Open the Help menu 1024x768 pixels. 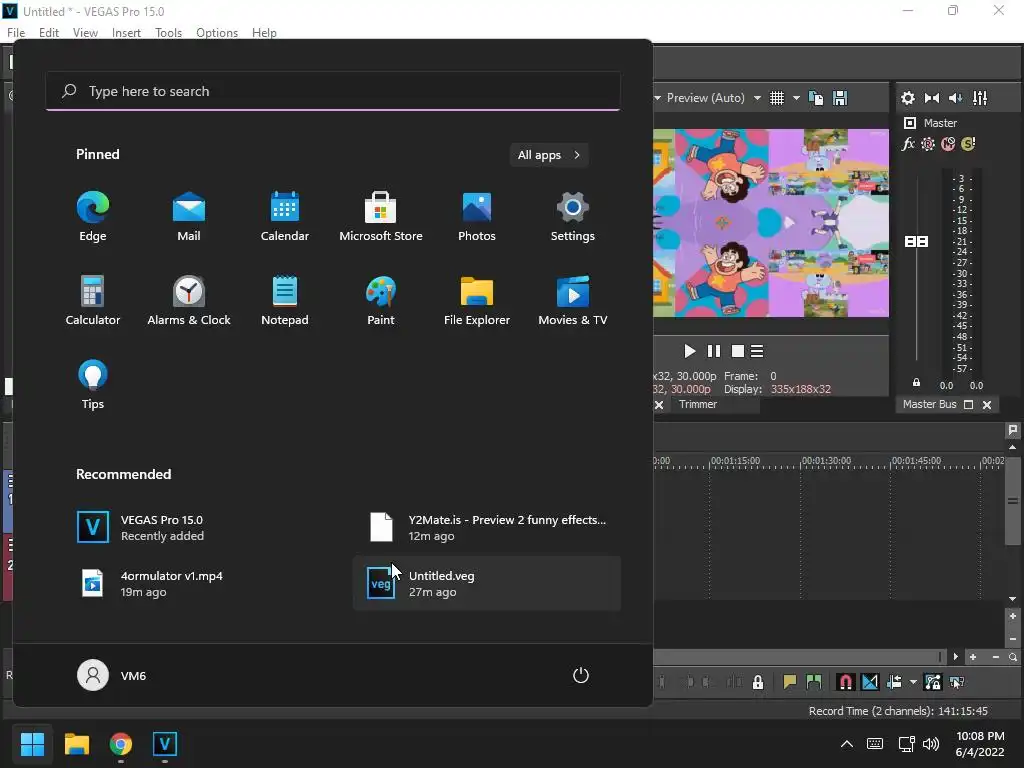tap(264, 33)
